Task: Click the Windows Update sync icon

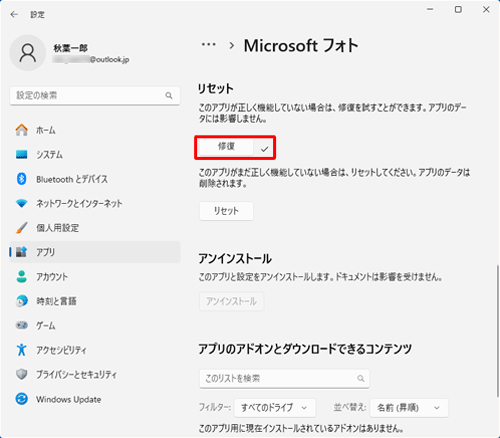Action: coord(22,399)
